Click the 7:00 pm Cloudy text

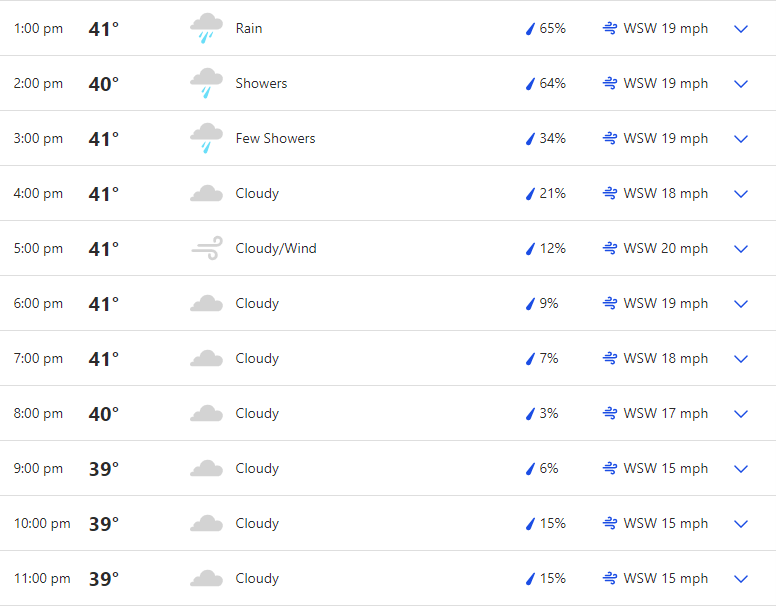[257, 358]
